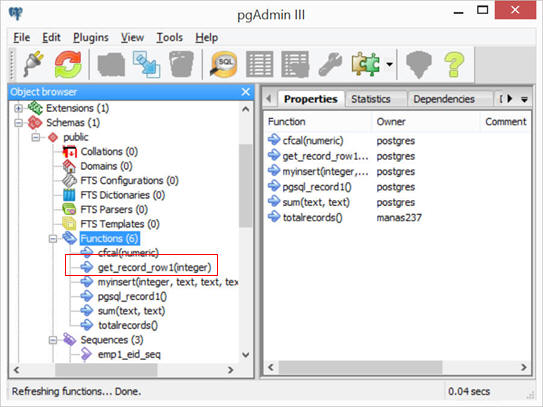The height and width of the screenshot is (407, 543).
Task: Select Schemas (1) in tree
Action: pos(73,123)
